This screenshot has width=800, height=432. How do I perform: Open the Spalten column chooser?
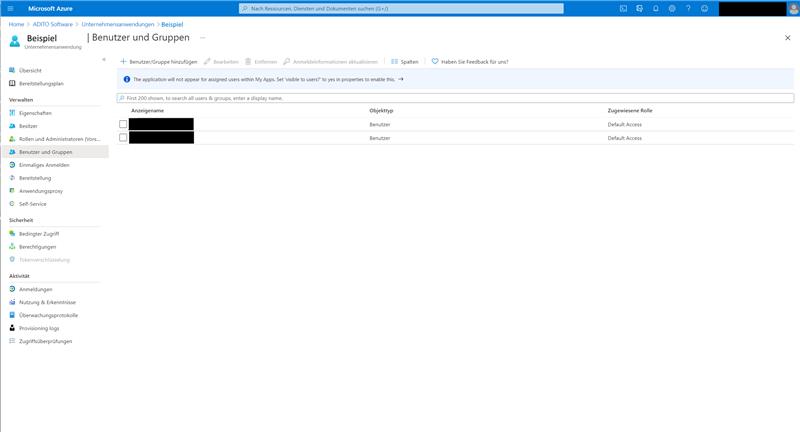coord(405,62)
